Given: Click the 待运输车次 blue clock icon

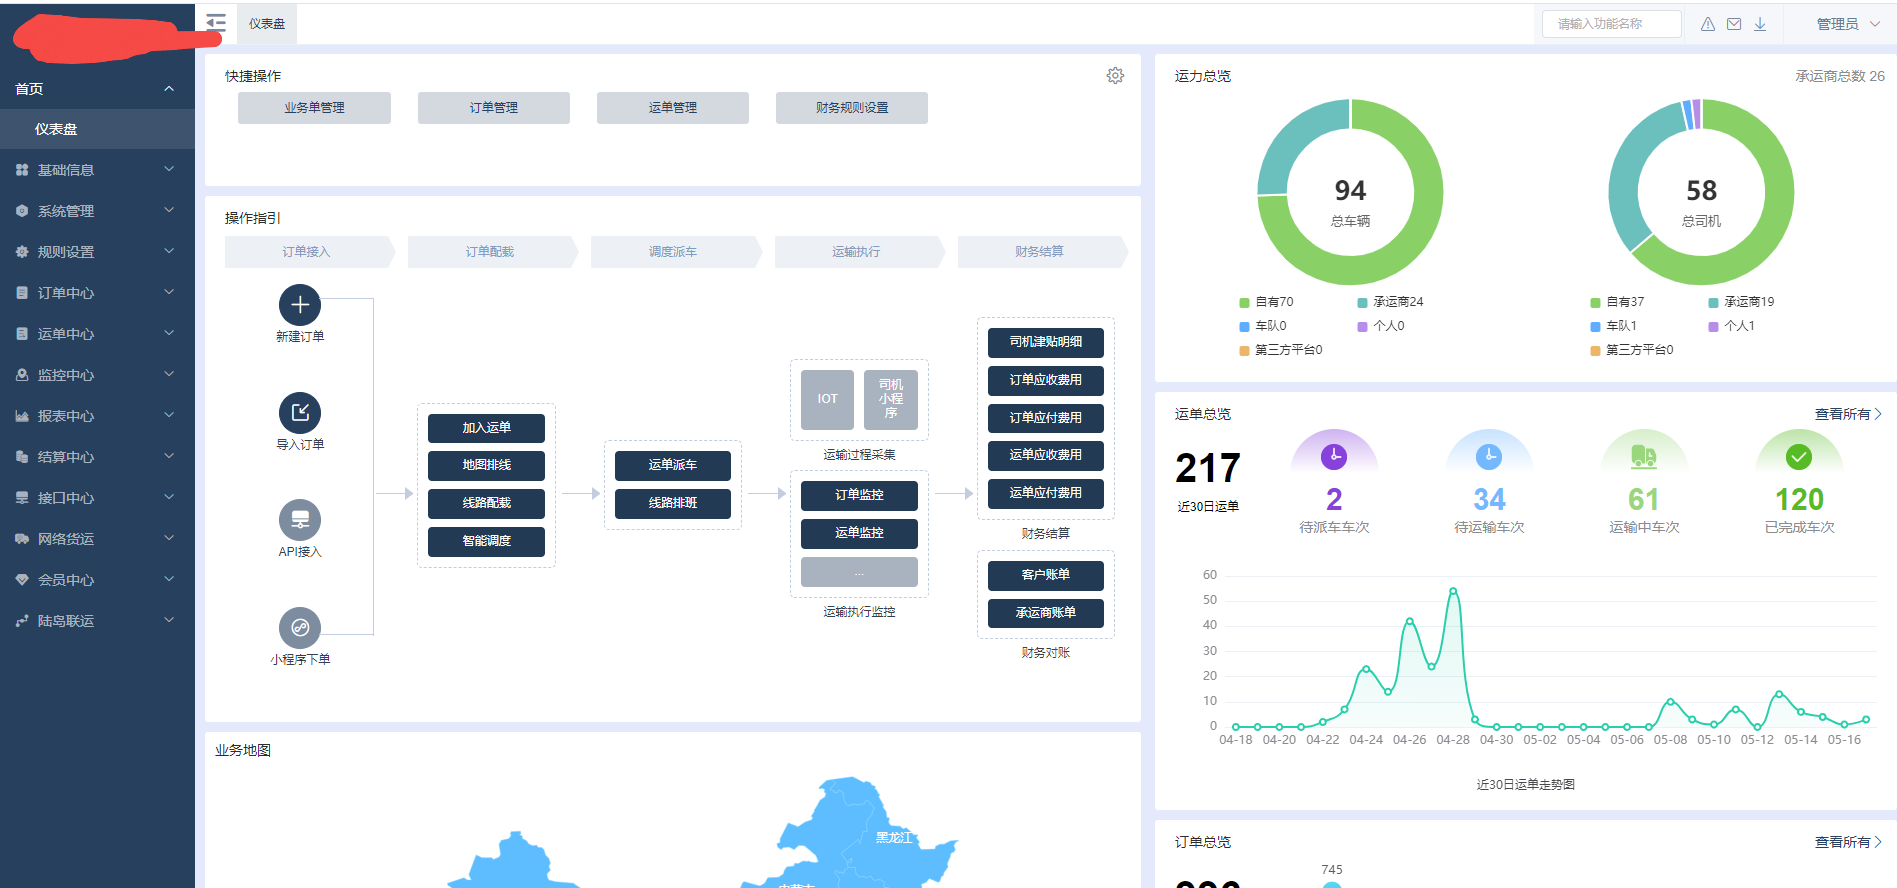Looking at the screenshot, I should tap(1489, 457).
